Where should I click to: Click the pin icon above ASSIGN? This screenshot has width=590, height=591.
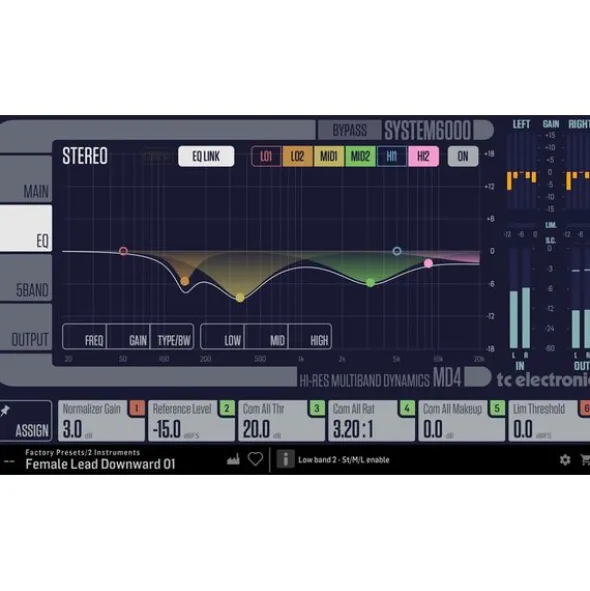point(5,410)
